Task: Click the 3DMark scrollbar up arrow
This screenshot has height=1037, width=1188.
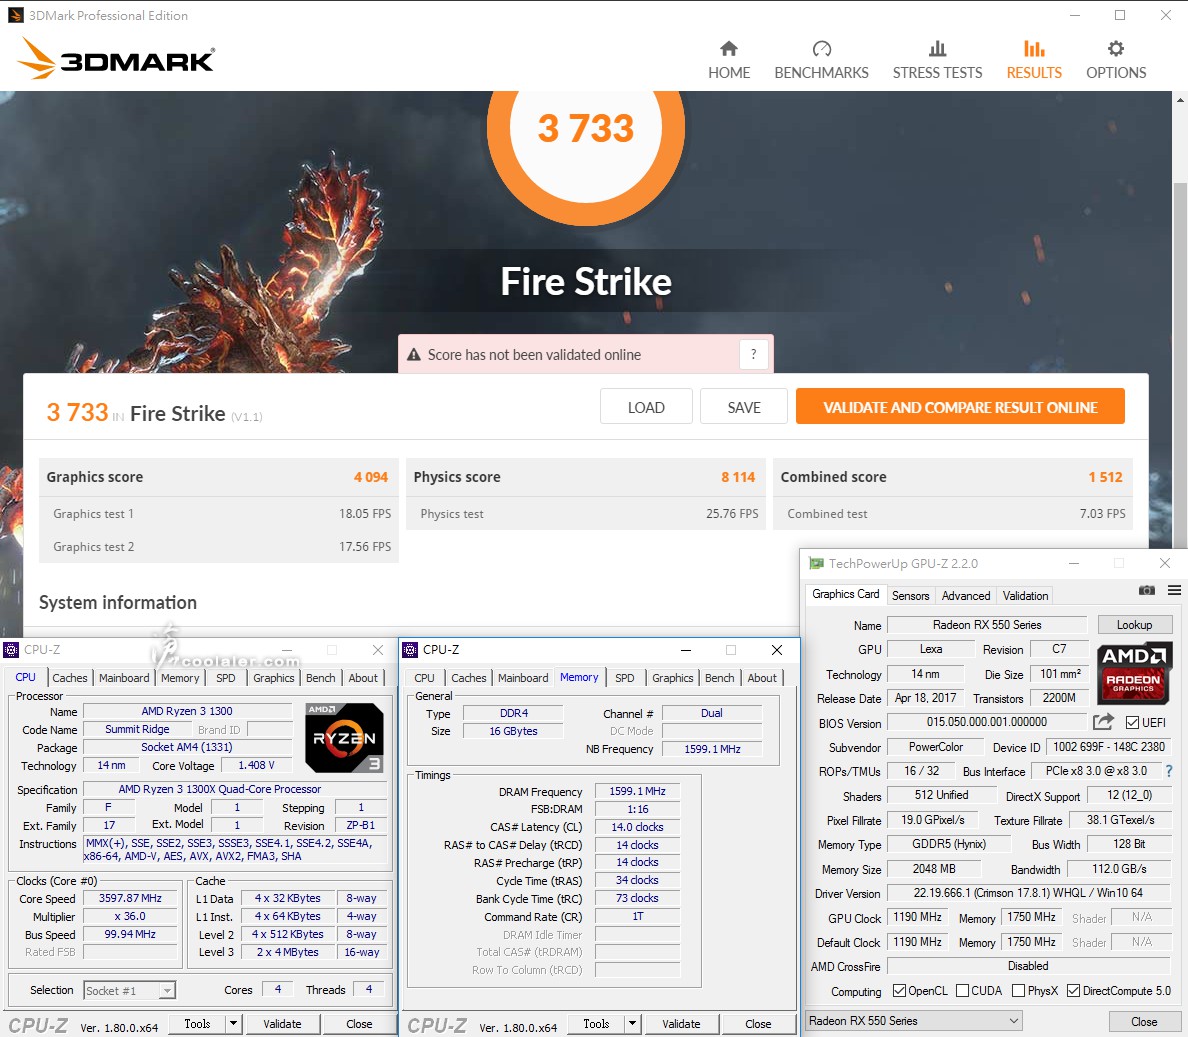Action: [x=1180, y=99]
